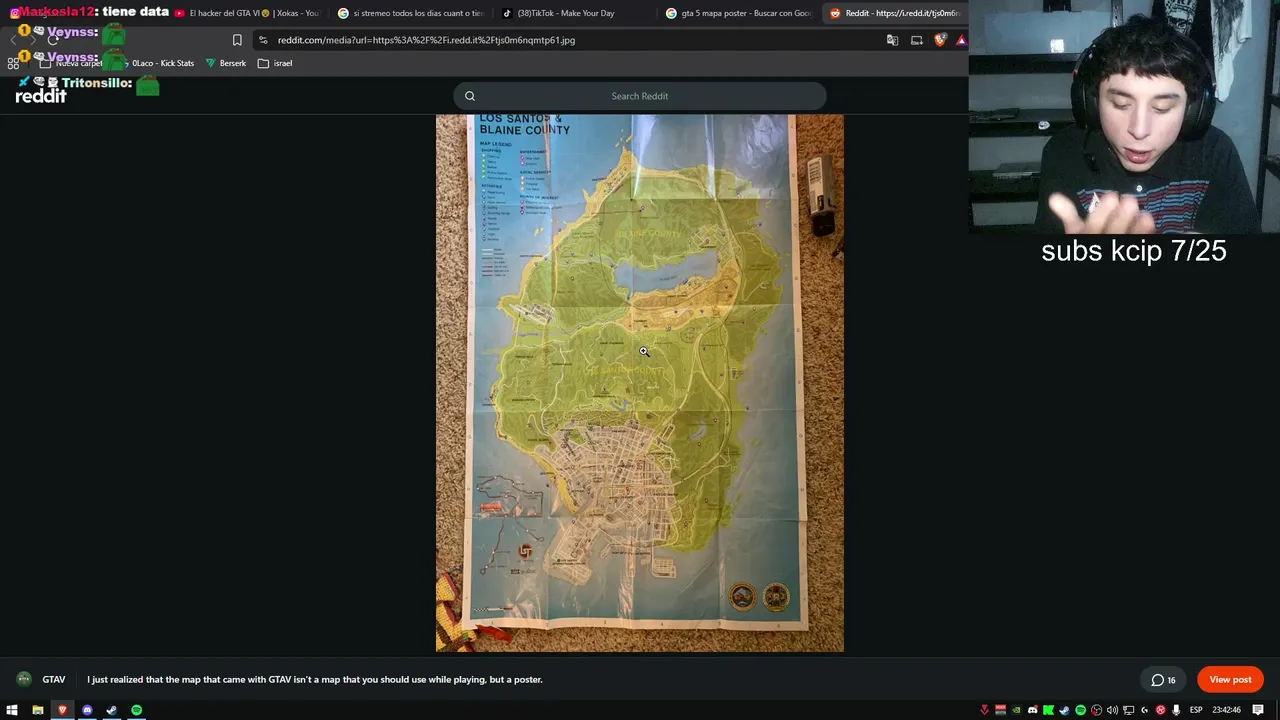Open the 'israel' bookmarks folder

[275, 63]
